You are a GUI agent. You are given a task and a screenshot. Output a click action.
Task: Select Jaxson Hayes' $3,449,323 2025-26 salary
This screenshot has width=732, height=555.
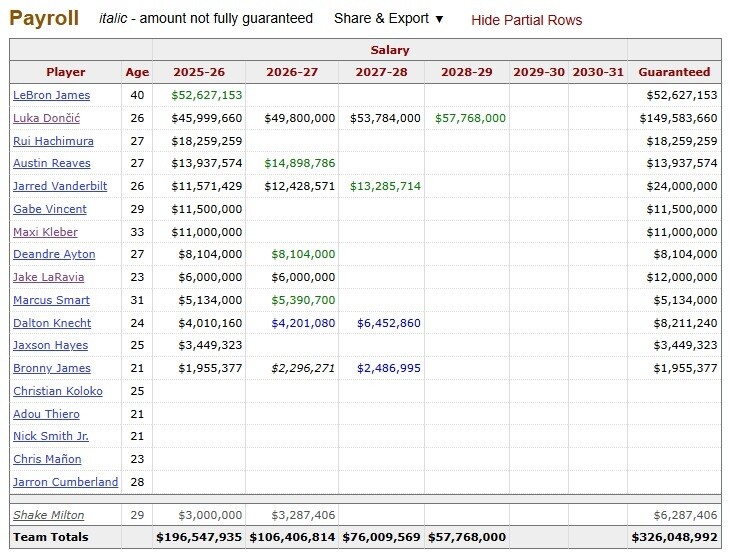coord(210,345)
